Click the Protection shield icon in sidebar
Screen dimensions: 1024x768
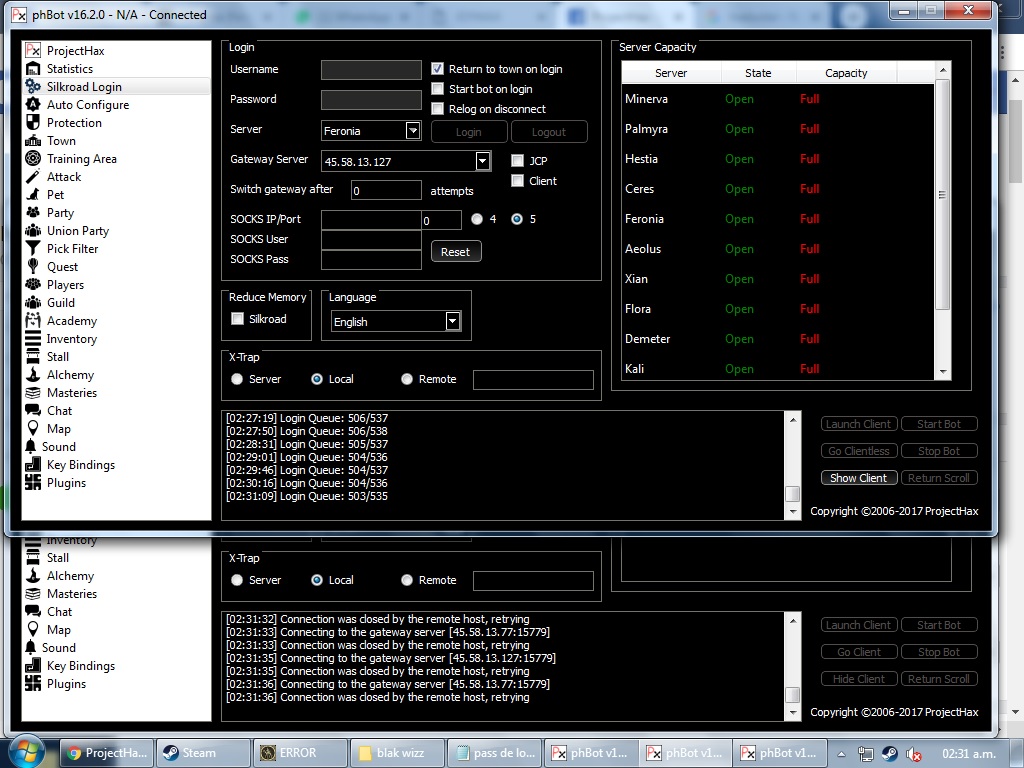click(x=33, y=123)
